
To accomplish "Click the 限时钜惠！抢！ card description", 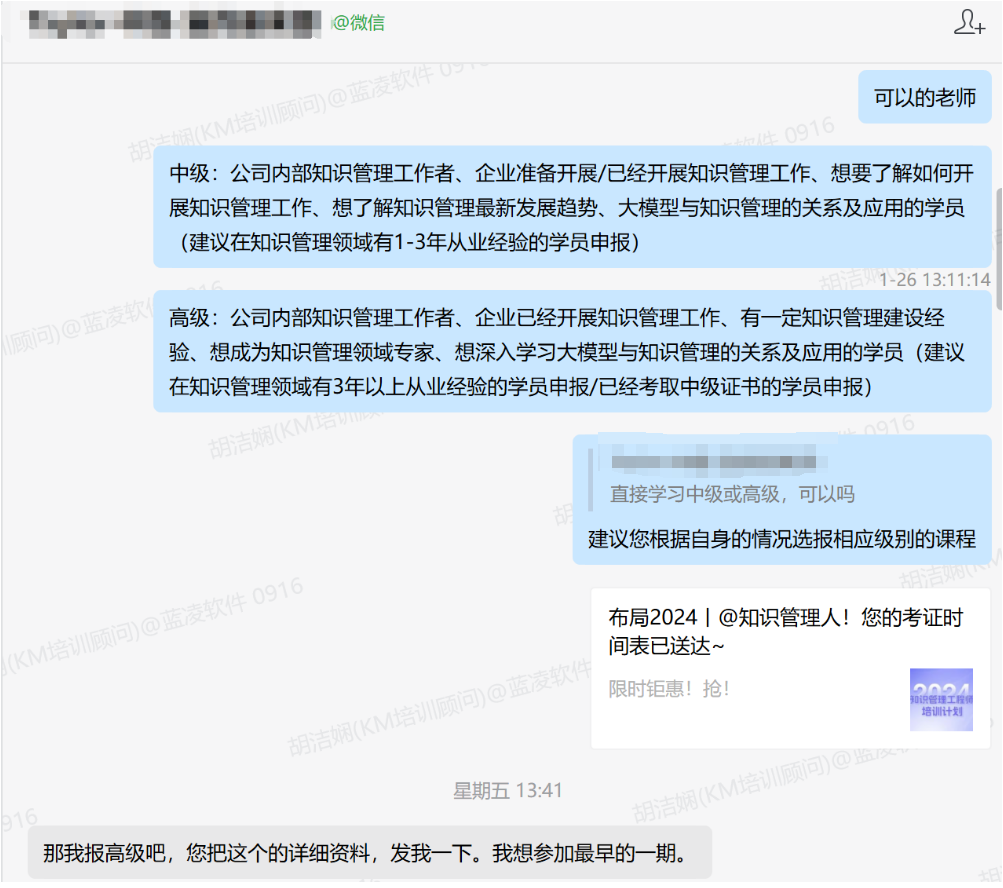I will coord(669,689).
